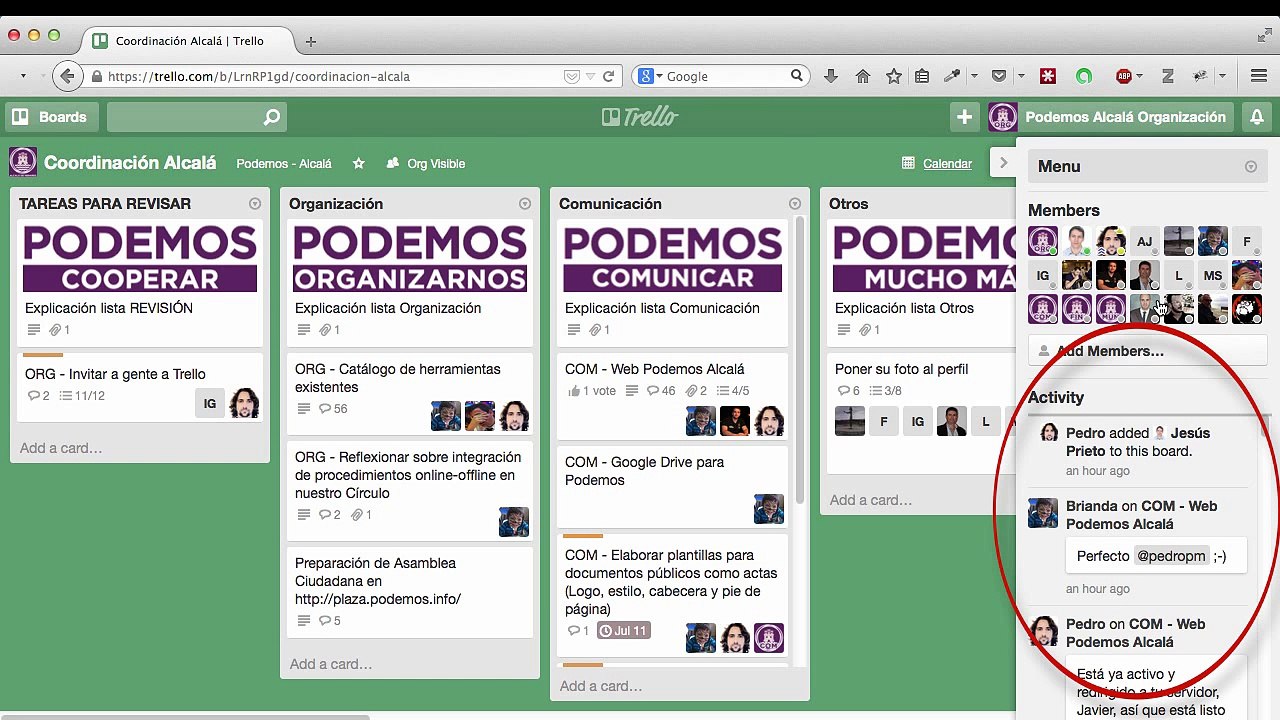Reload the page with the refresh icon
Image resolution: width=1280 pixels, height=720 pixels.
click(608, 76)
